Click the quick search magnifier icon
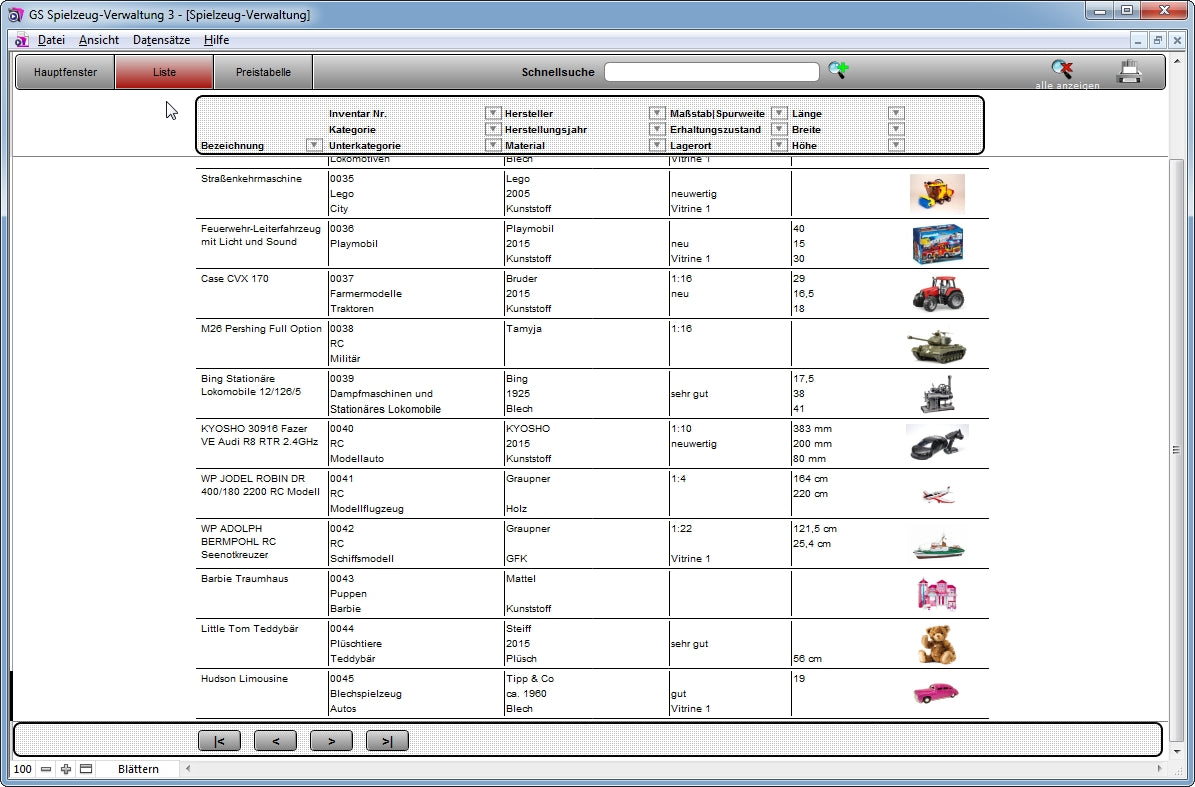Viewport: 1195px width, 787px height. (x=838, y=71)
